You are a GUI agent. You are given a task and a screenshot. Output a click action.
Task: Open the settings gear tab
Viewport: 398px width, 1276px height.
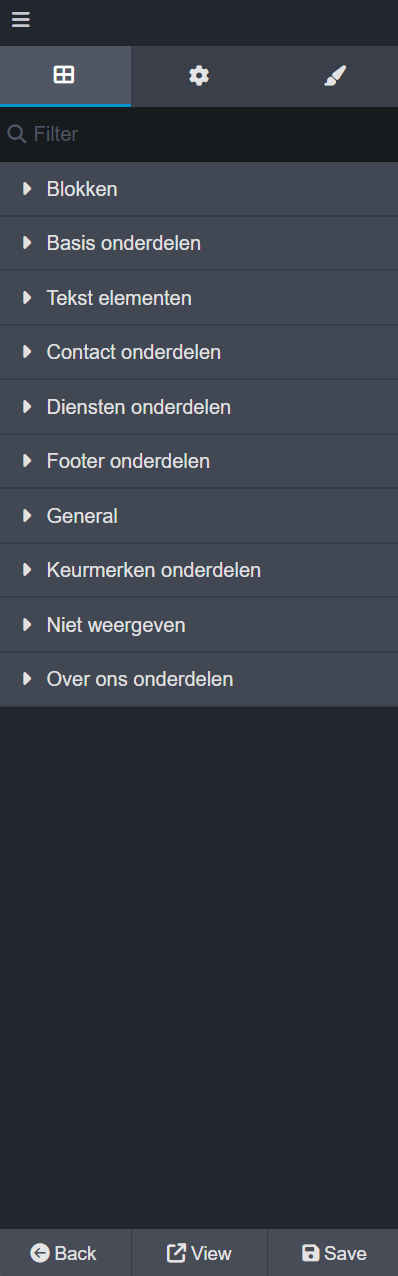coord(199,75)
